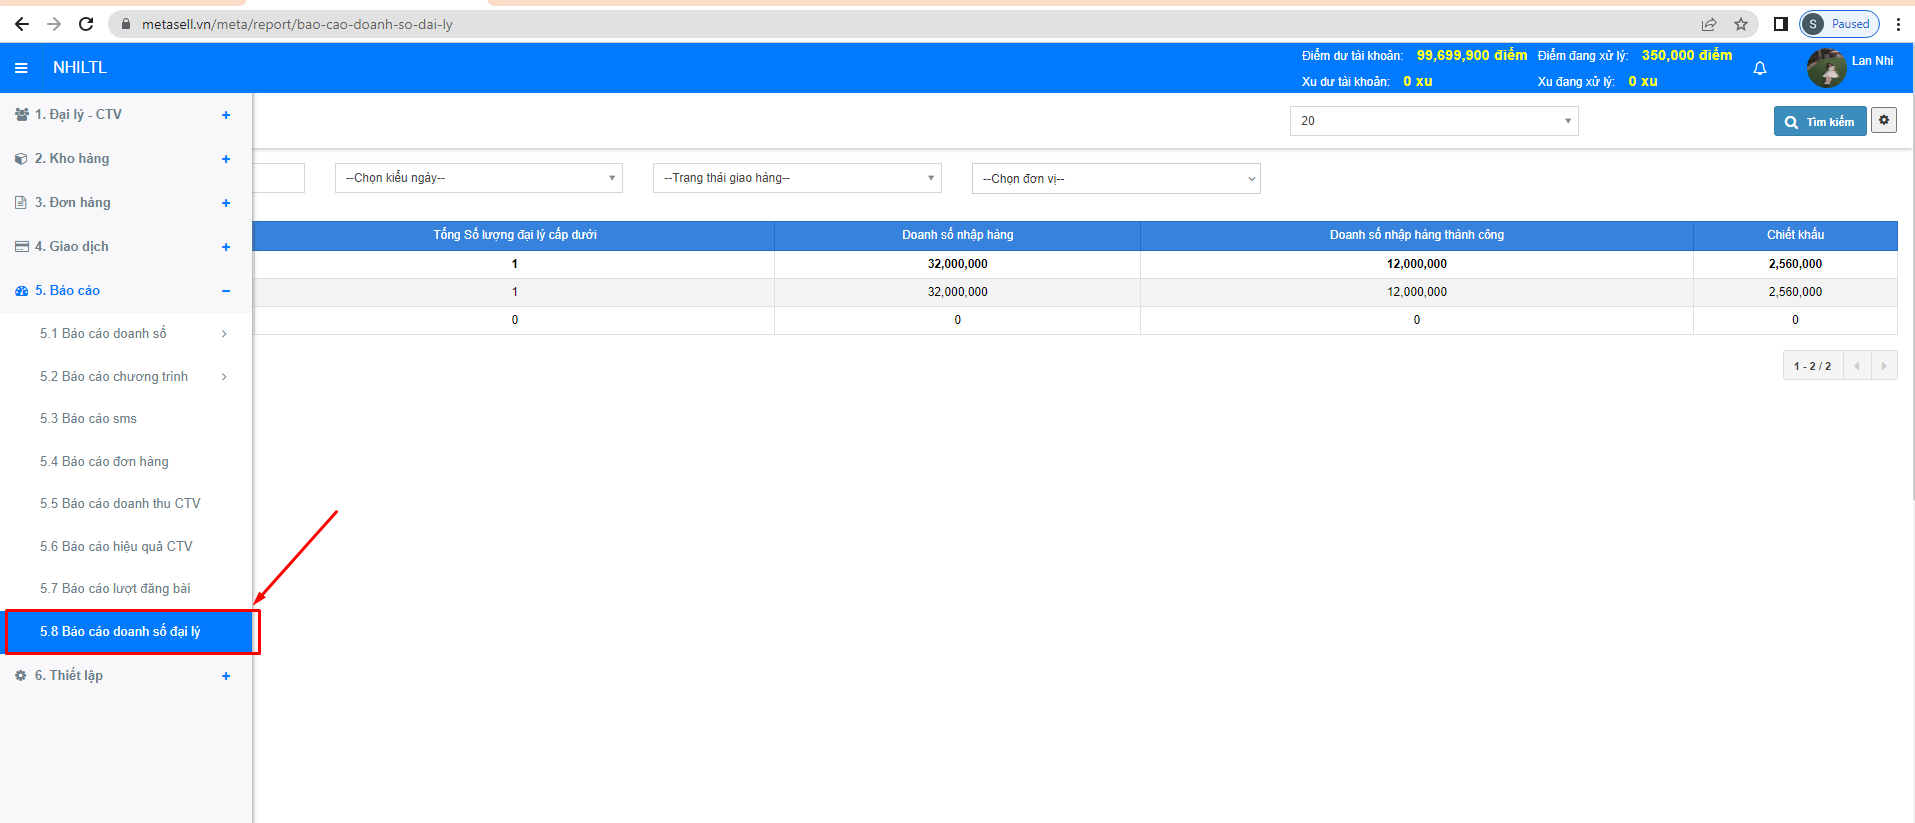Click the Tìm kiếm search button
This screenshot has height=823, width=1915.
pos(1819,121)
